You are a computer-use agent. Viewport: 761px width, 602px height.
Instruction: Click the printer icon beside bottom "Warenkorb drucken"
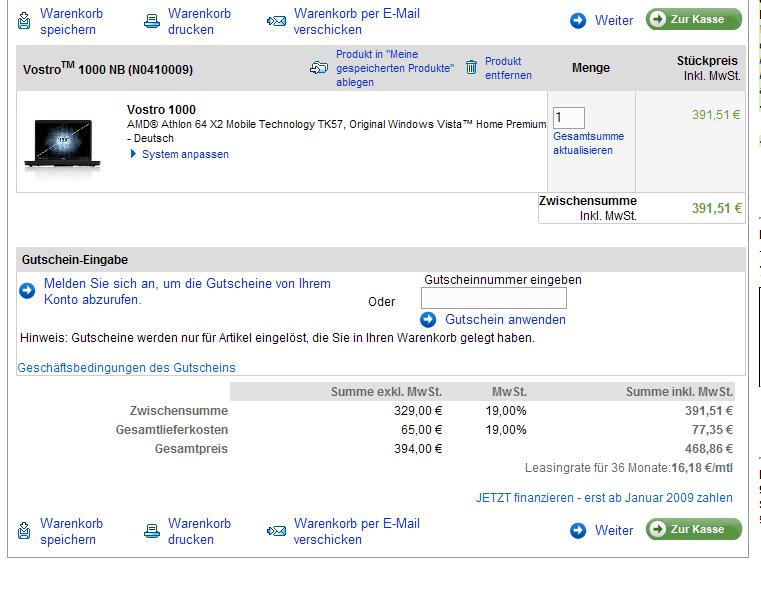pos(151,531)
